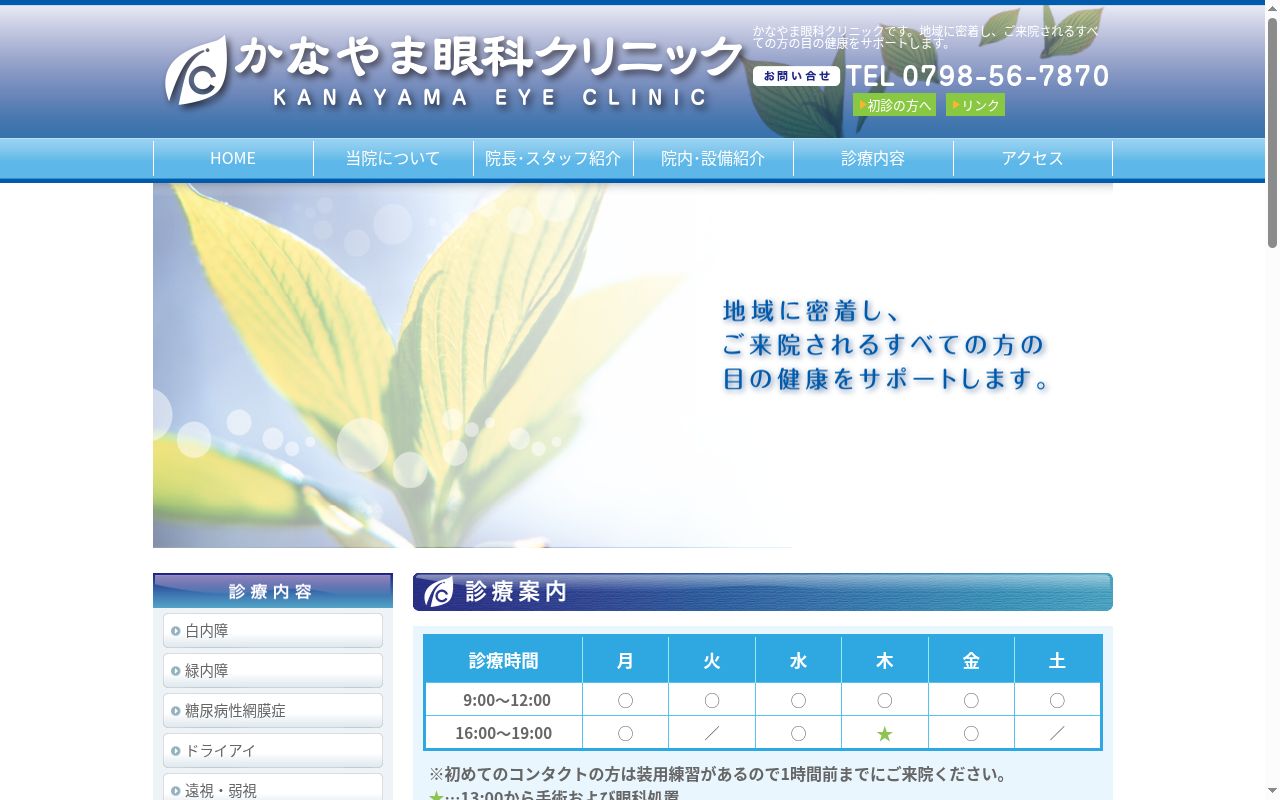Click the 診療案内 heading logo icon

(438, 592)
